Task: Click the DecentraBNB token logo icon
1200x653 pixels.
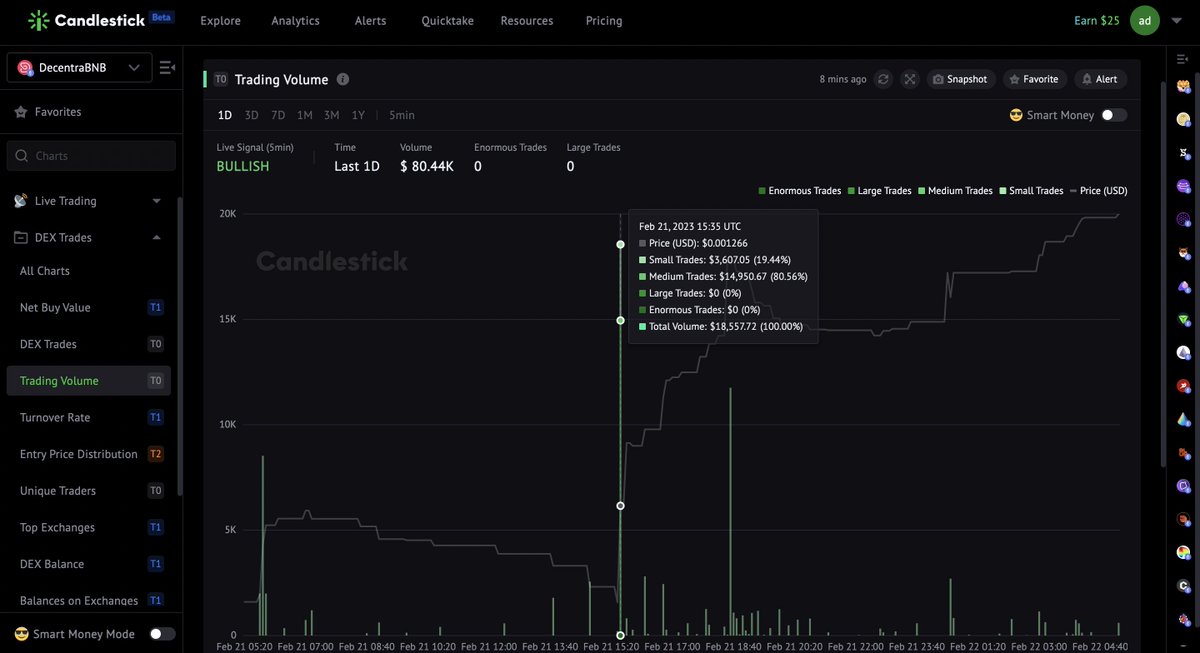Action: (25, 68)
